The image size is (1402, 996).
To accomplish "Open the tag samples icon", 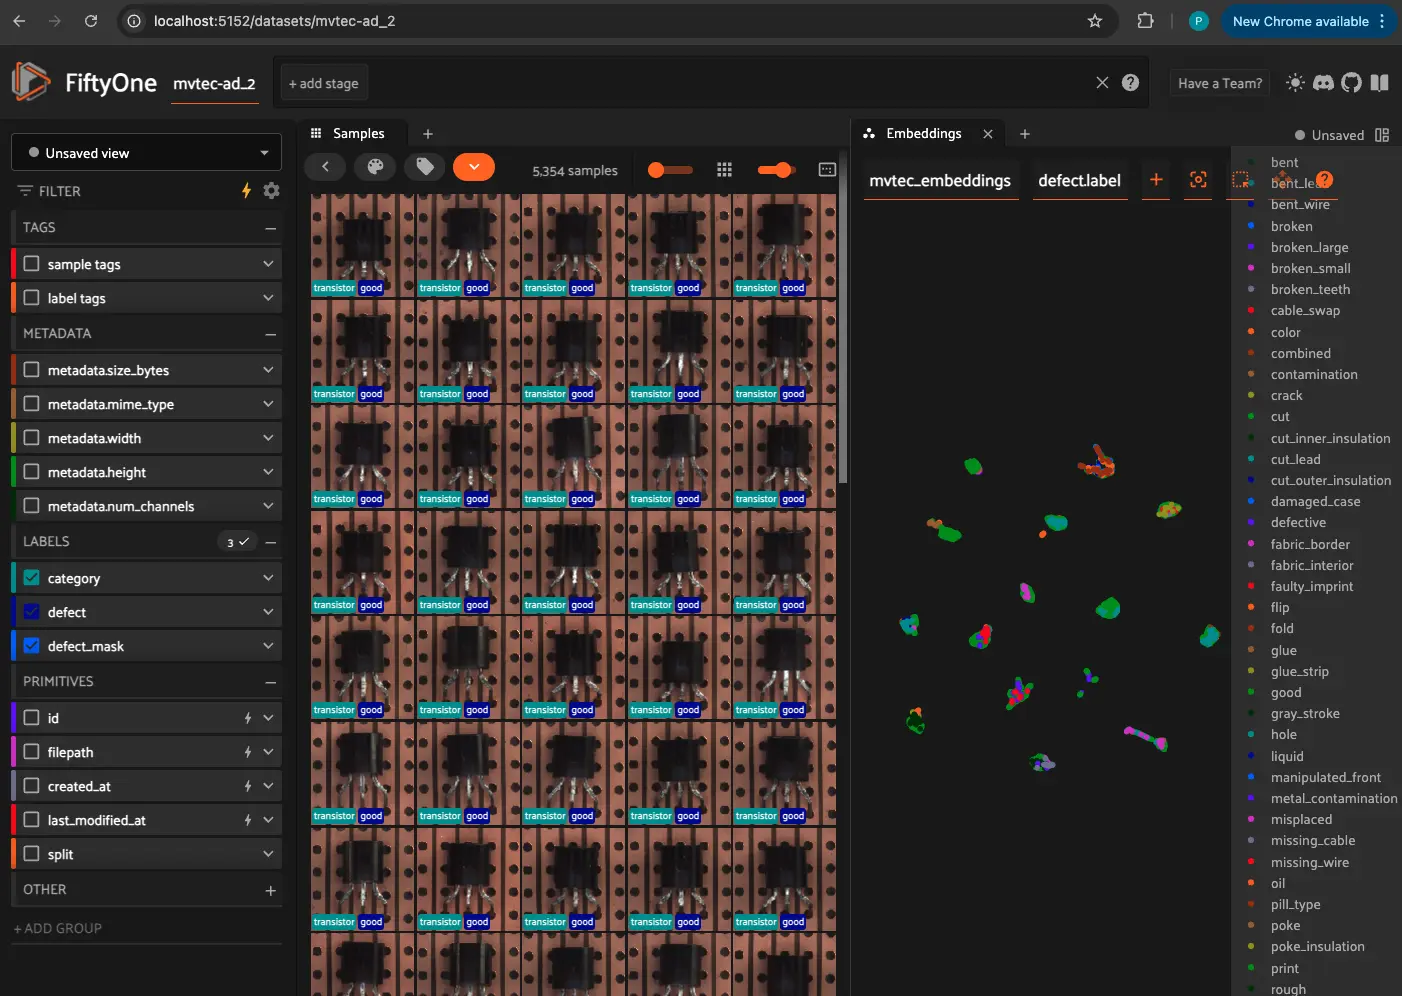I will tap(425, 167).
